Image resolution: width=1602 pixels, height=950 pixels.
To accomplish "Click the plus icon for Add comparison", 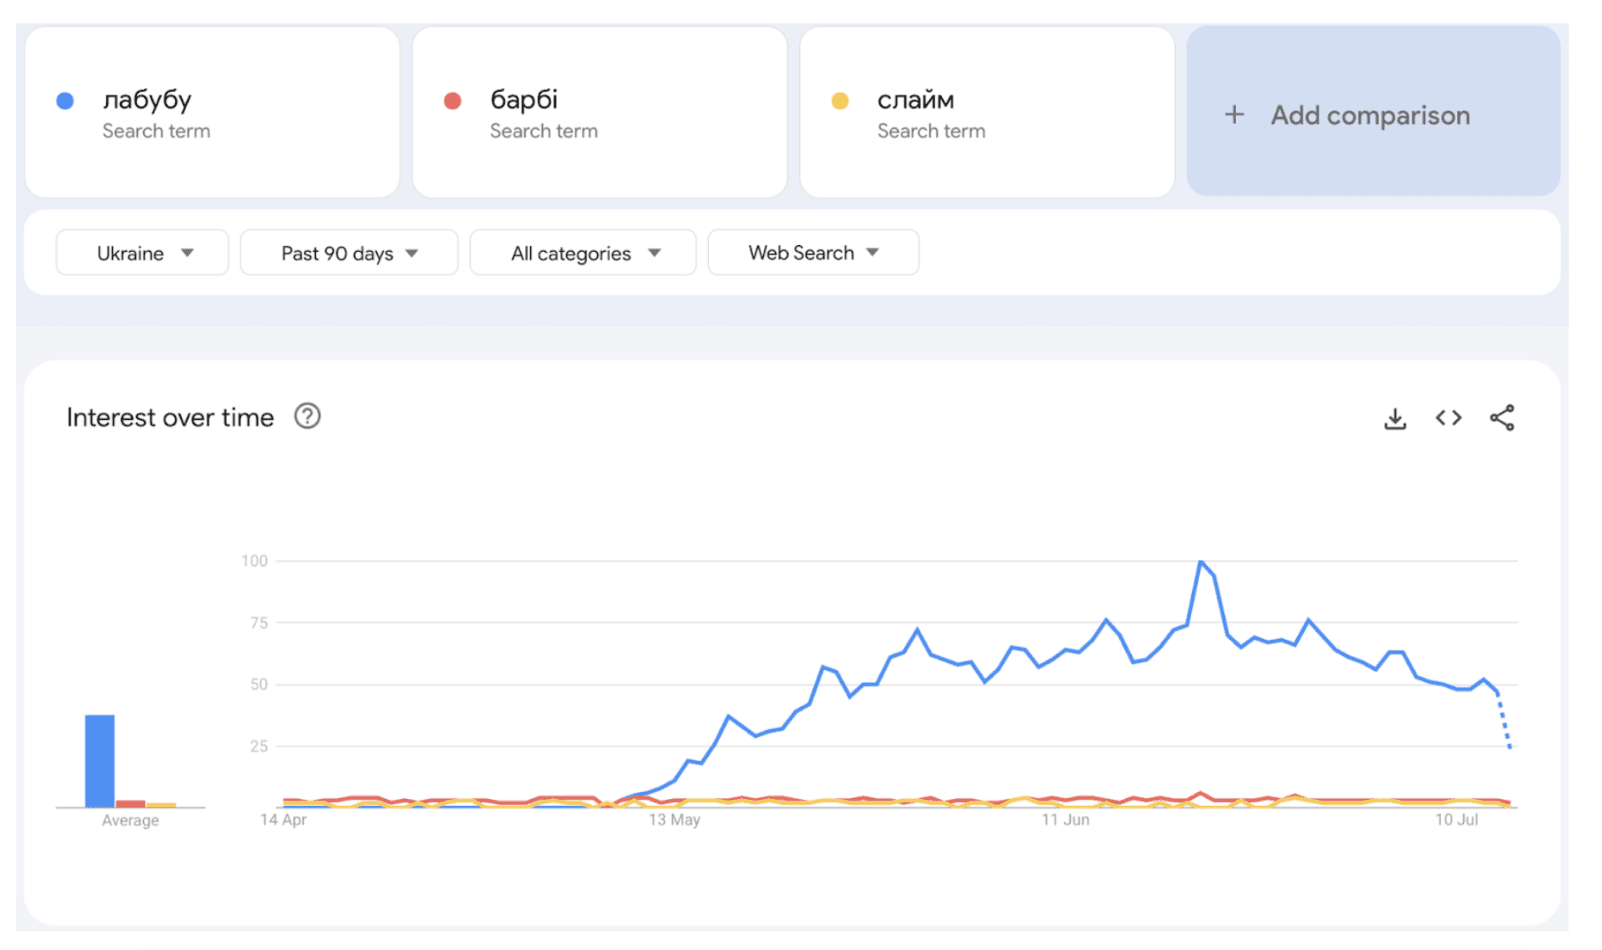I will (x=1234, y=115).
